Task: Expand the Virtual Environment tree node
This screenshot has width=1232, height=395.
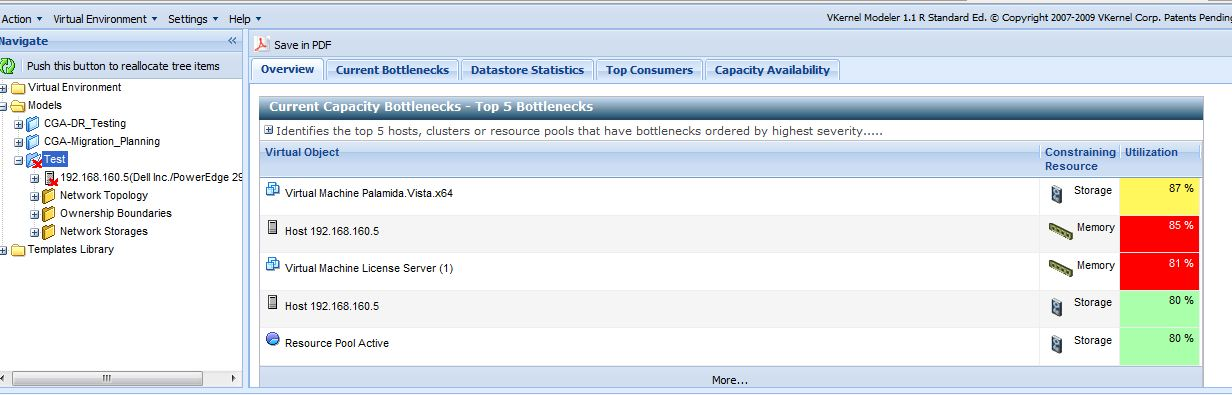Action: coord(4,88)
